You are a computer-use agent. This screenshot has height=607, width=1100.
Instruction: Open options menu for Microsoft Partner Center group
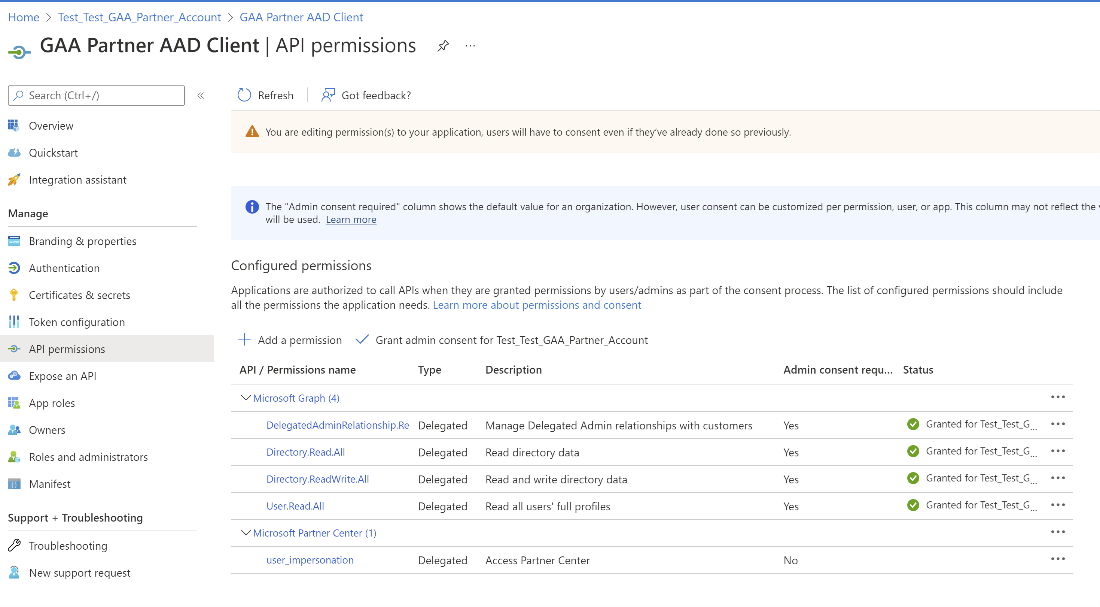(1058, 532)
